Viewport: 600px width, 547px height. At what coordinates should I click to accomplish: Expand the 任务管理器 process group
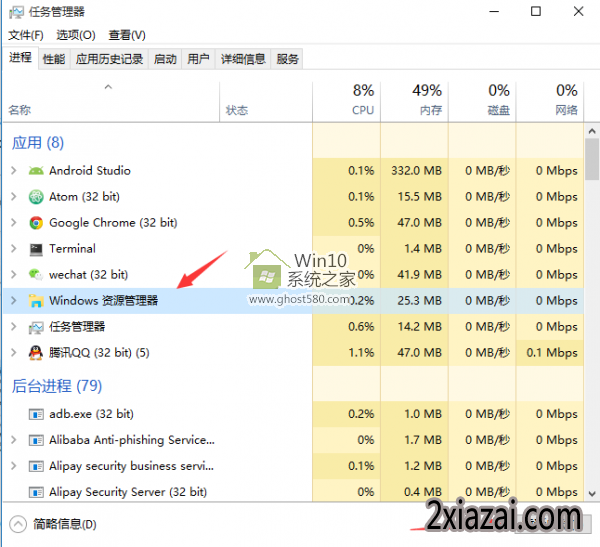(x=14, y=327)
